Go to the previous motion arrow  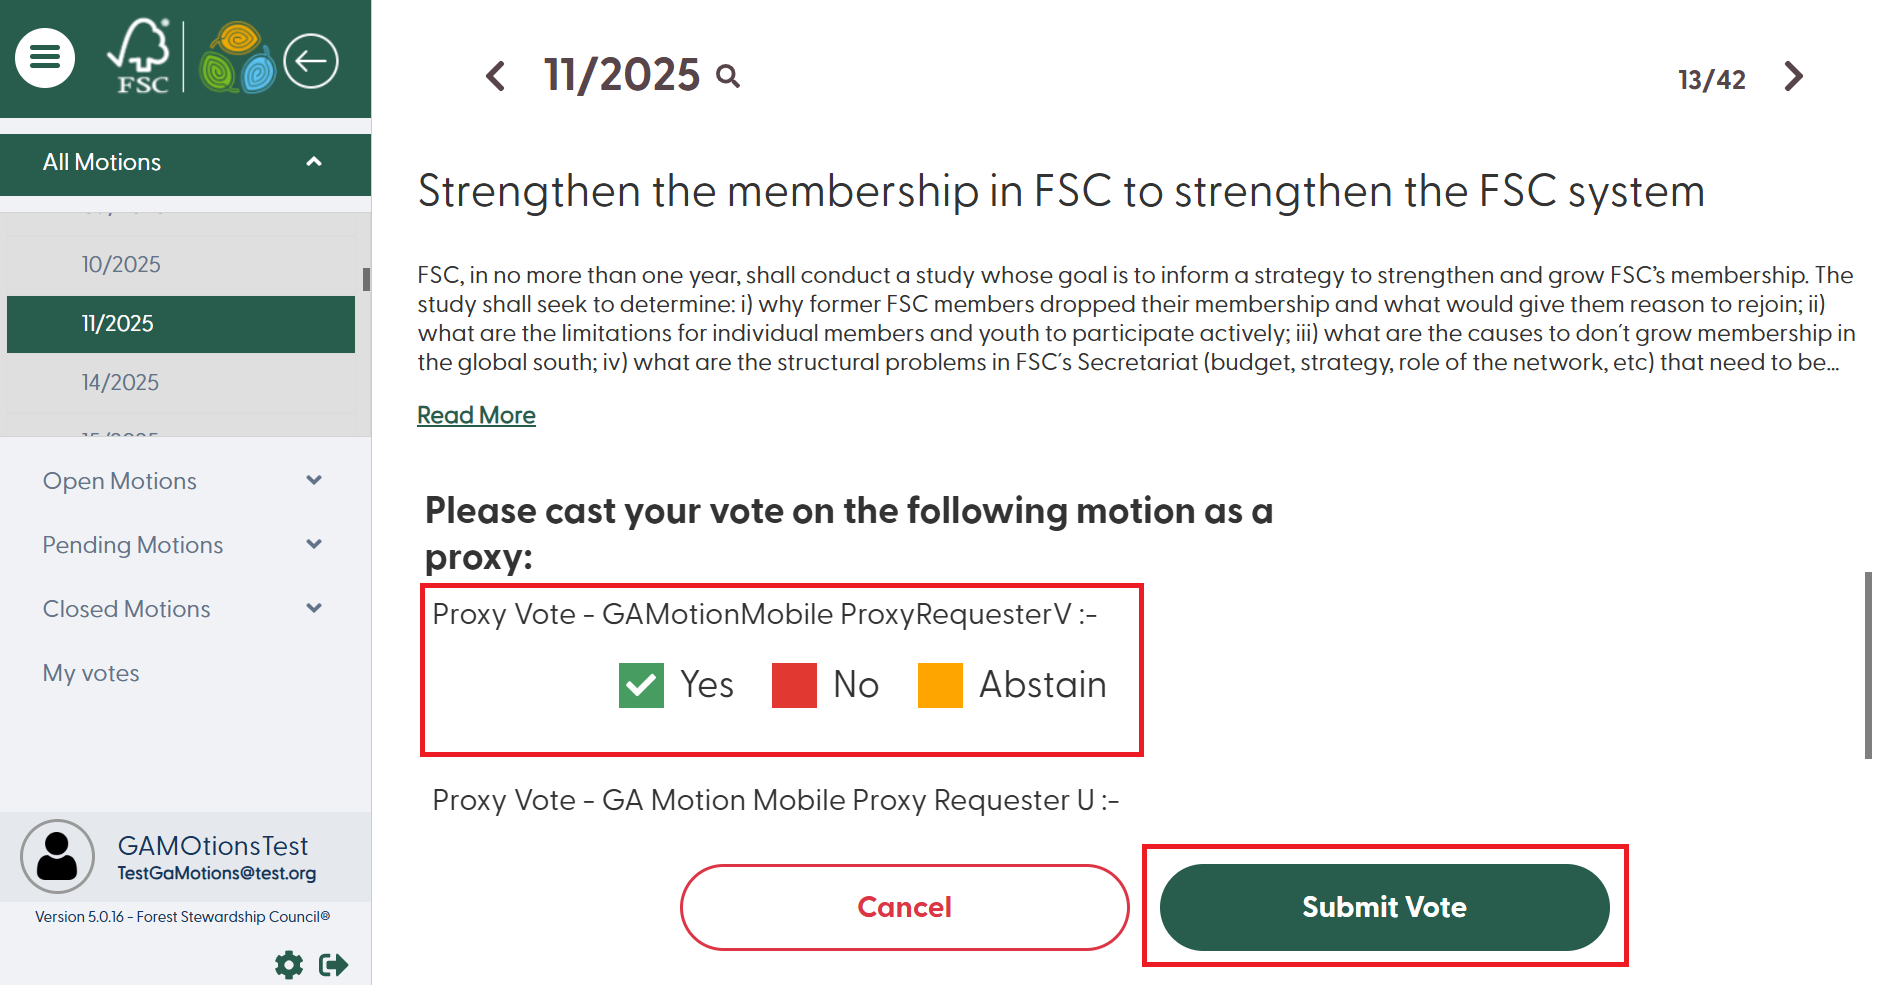[x=495, y=76]
